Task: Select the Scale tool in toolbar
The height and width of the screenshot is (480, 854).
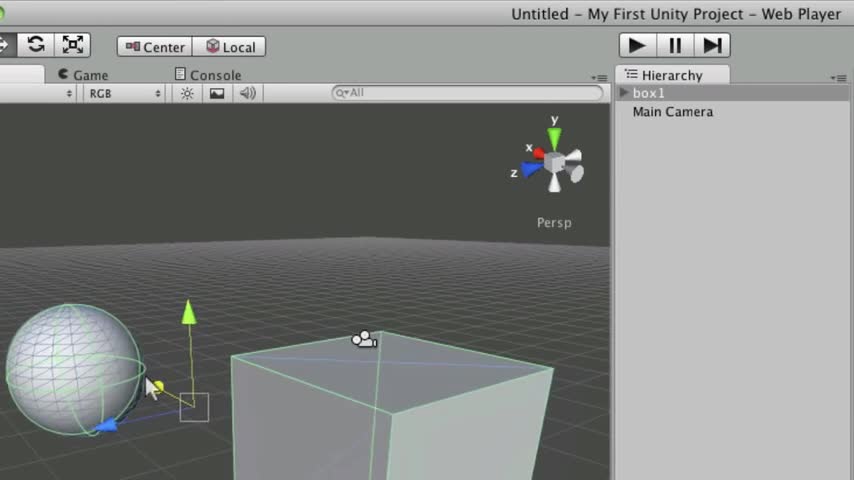Action: click(72, 45)
